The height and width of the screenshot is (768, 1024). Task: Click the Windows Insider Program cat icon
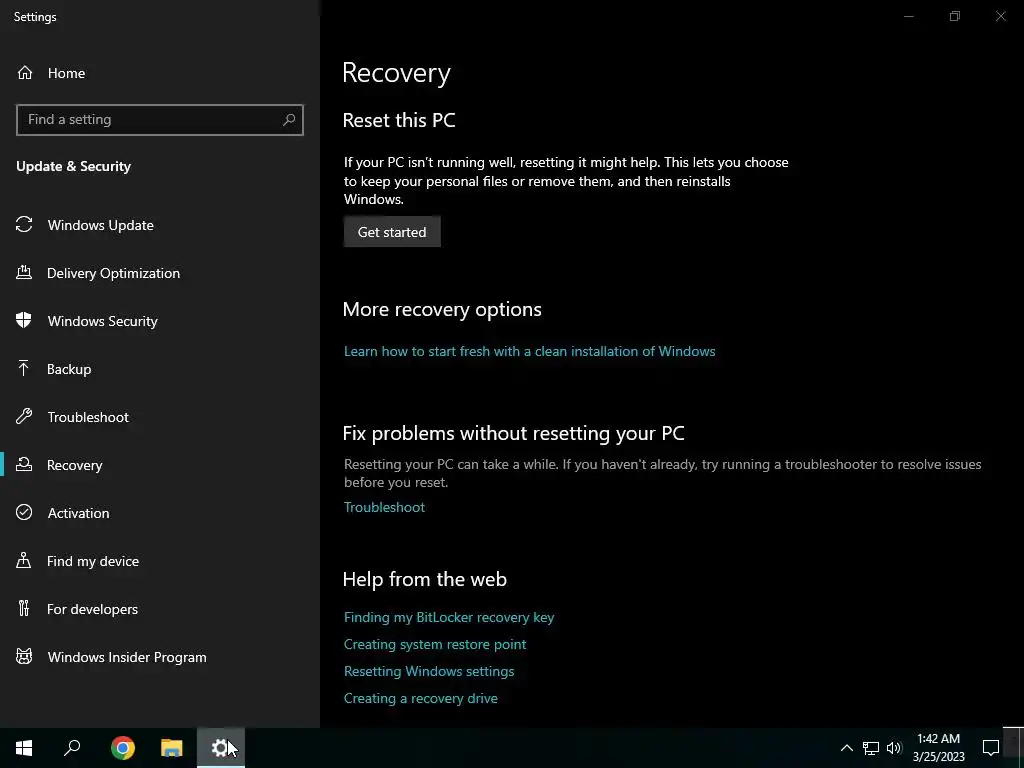pos(24,656)
